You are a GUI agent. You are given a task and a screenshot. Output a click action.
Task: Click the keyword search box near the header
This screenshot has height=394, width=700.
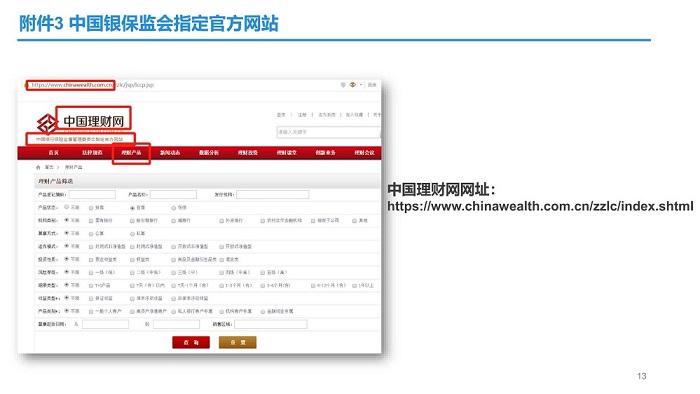tap(328, 132)
